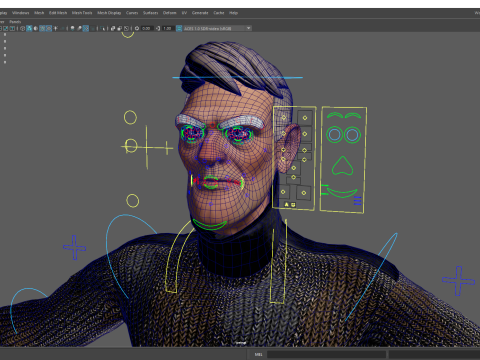The height and width of the screenshot is (360, 480).
Task: Open ACES 1.0 SDR-video view transform dropdown
Action: point(218,28)
